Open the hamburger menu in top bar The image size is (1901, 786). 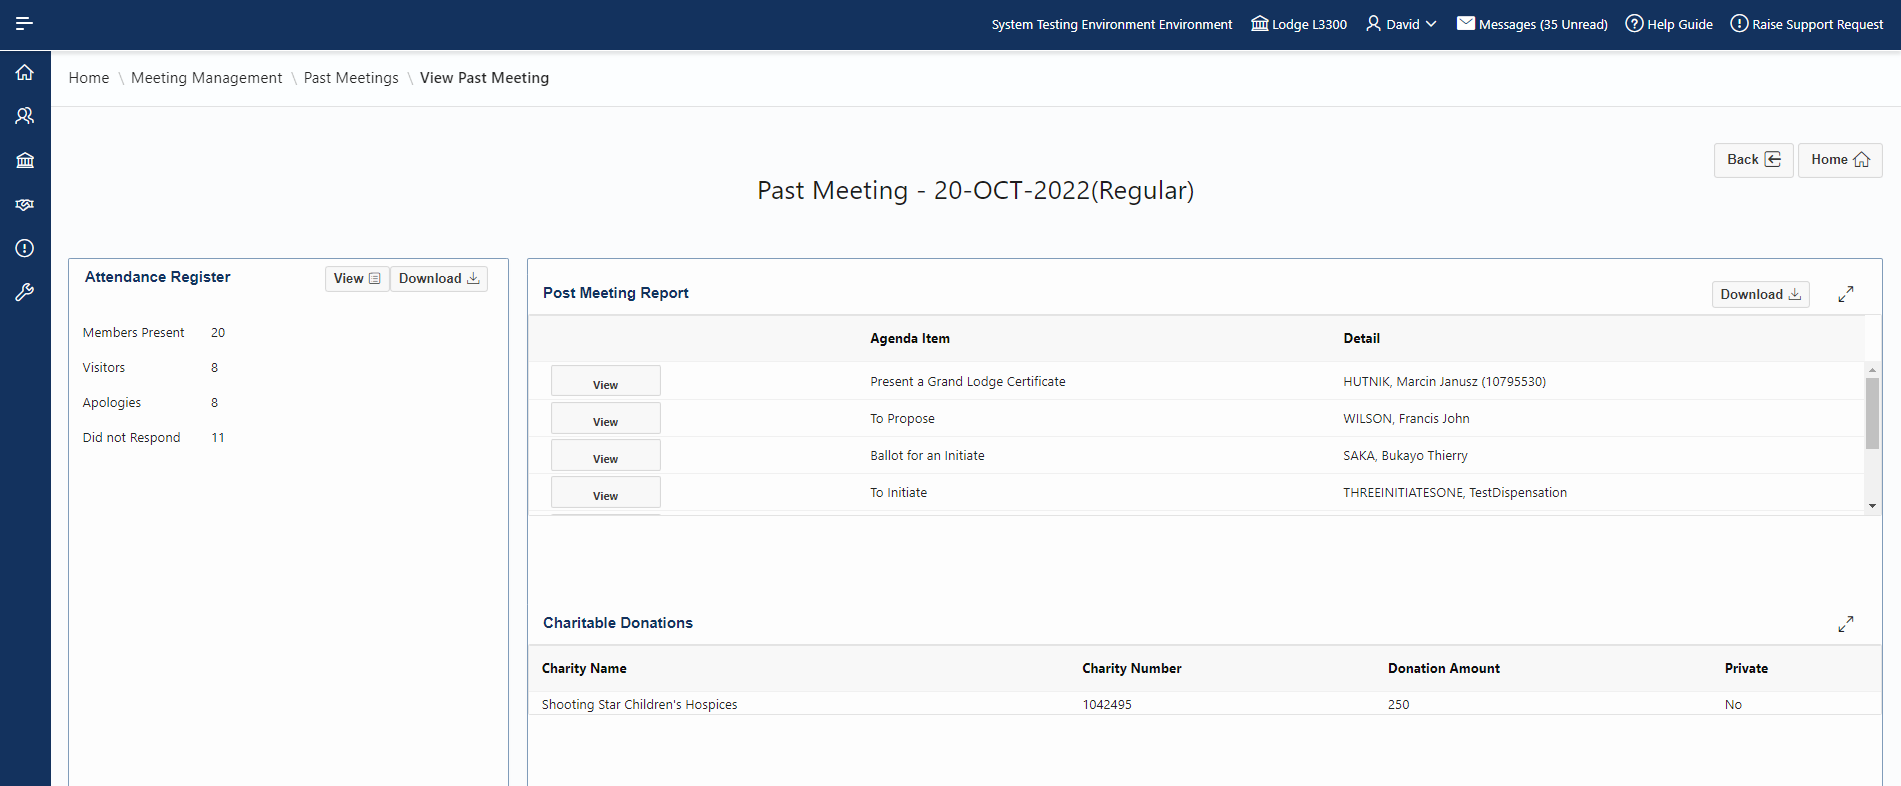click(x=25, y=23)
